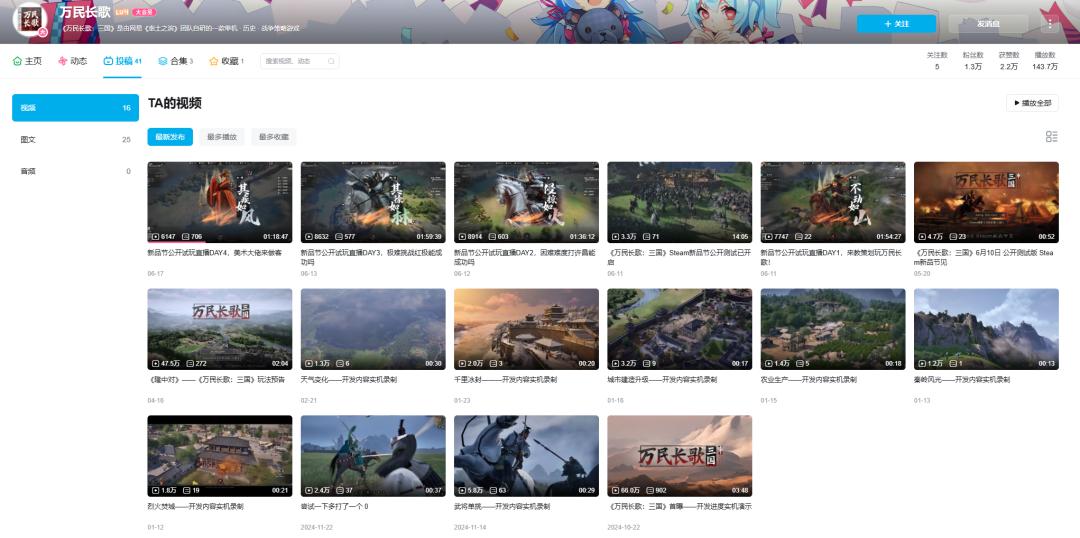
Task: Click the 关注 follow button
Action: click(x=896, y=23)
